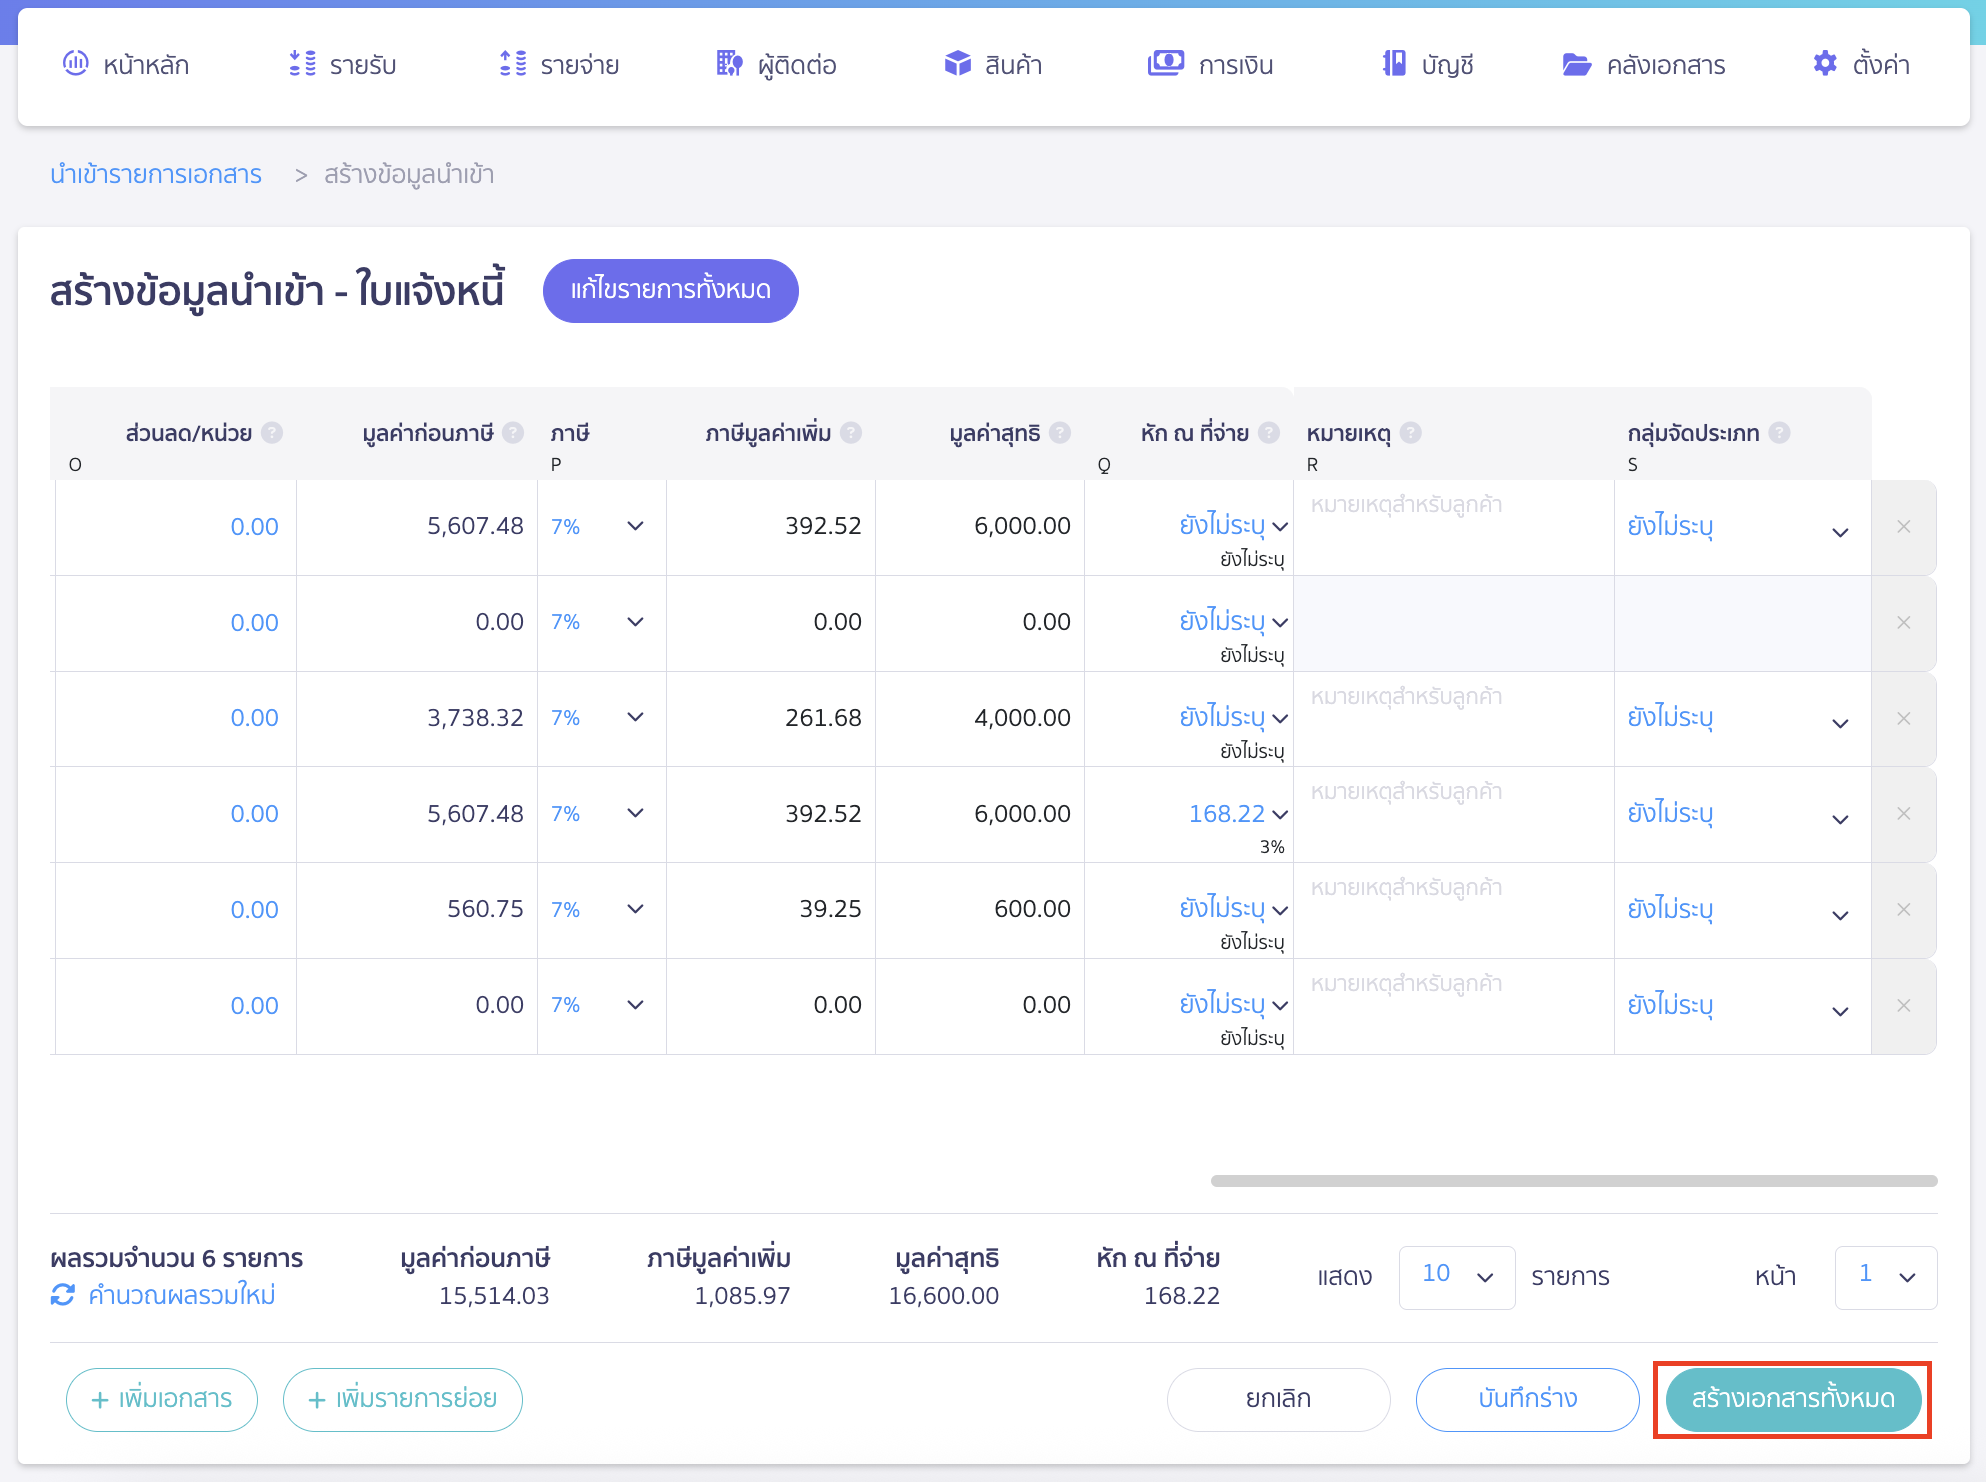Open the page number dropdown
The image size is (1986, 1482).
[1884, 1276]
